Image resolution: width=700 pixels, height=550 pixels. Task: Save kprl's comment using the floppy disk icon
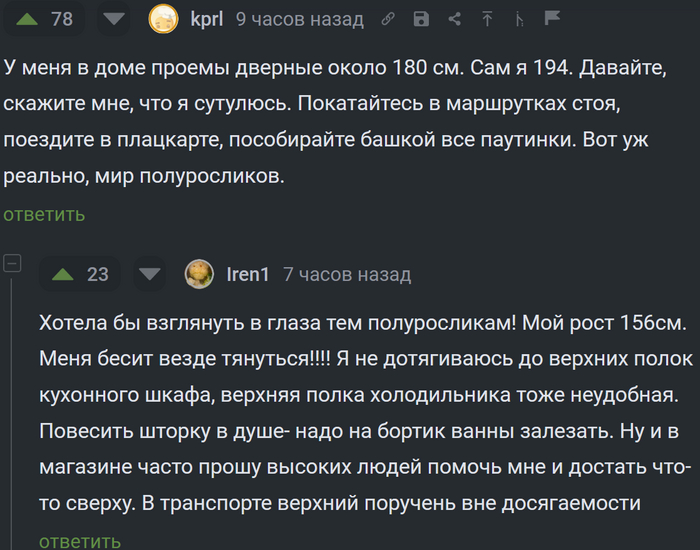click(x=421, y=19)
